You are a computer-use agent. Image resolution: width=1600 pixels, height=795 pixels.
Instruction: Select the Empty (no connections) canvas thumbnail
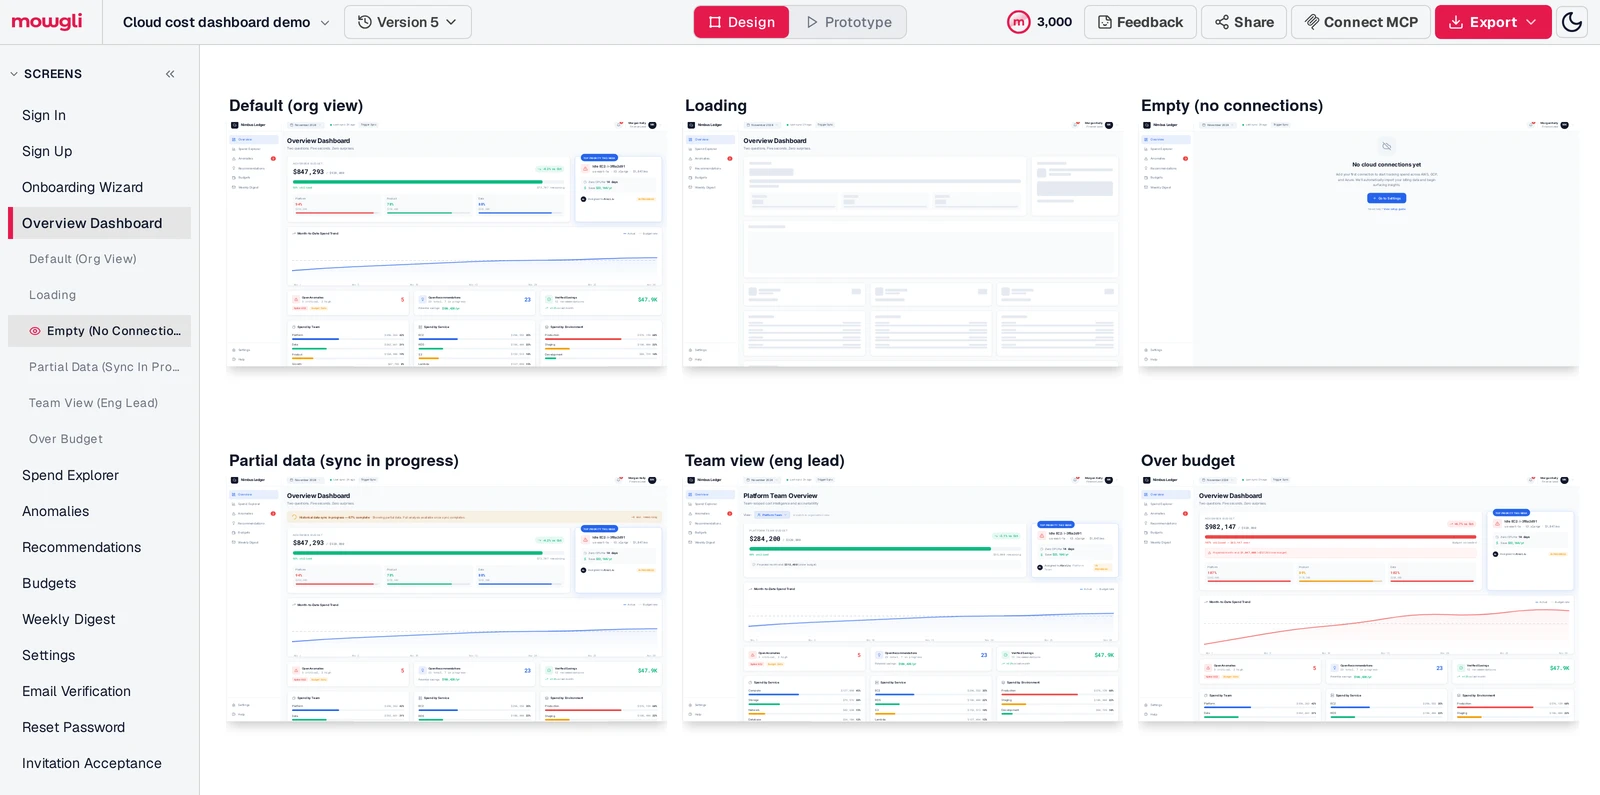pyautogui.click(x=1358, y=243)
